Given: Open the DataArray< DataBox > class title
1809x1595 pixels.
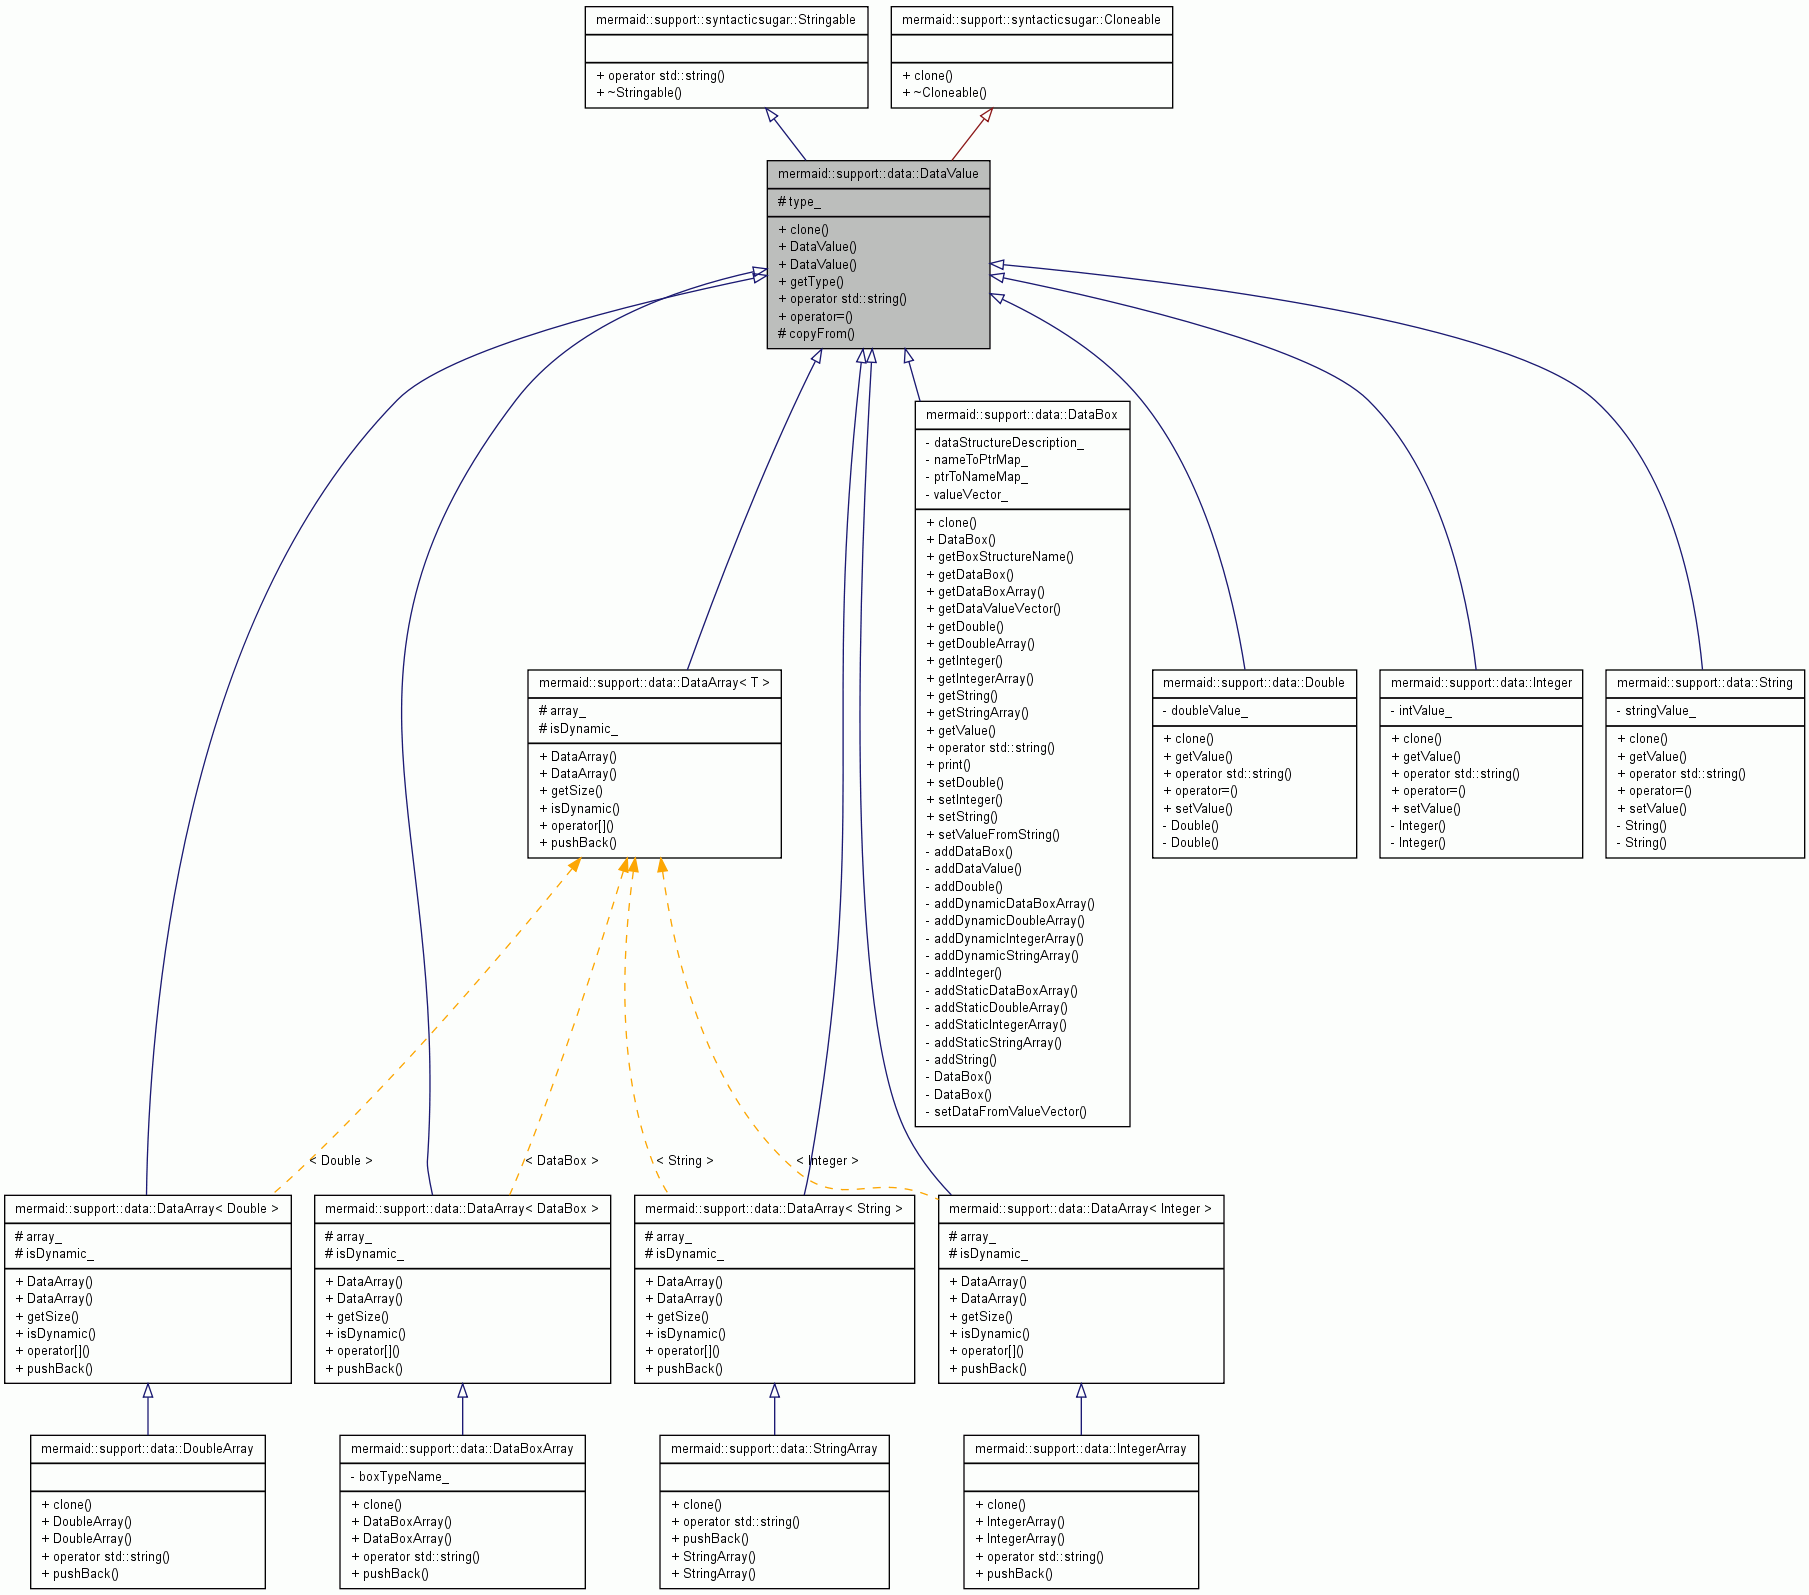Looking at the screenshot, I should point(462,1209).
